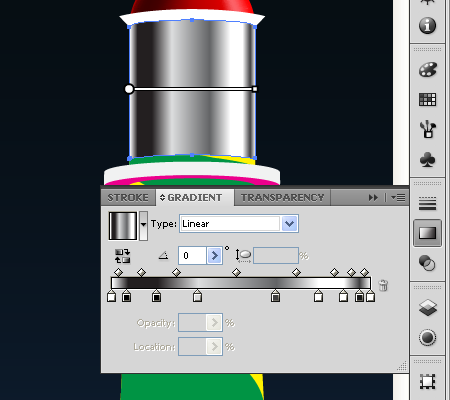Click the aspect ratio percentage field
The height and width of the screenshot is (400, 450).
point(276,256)
